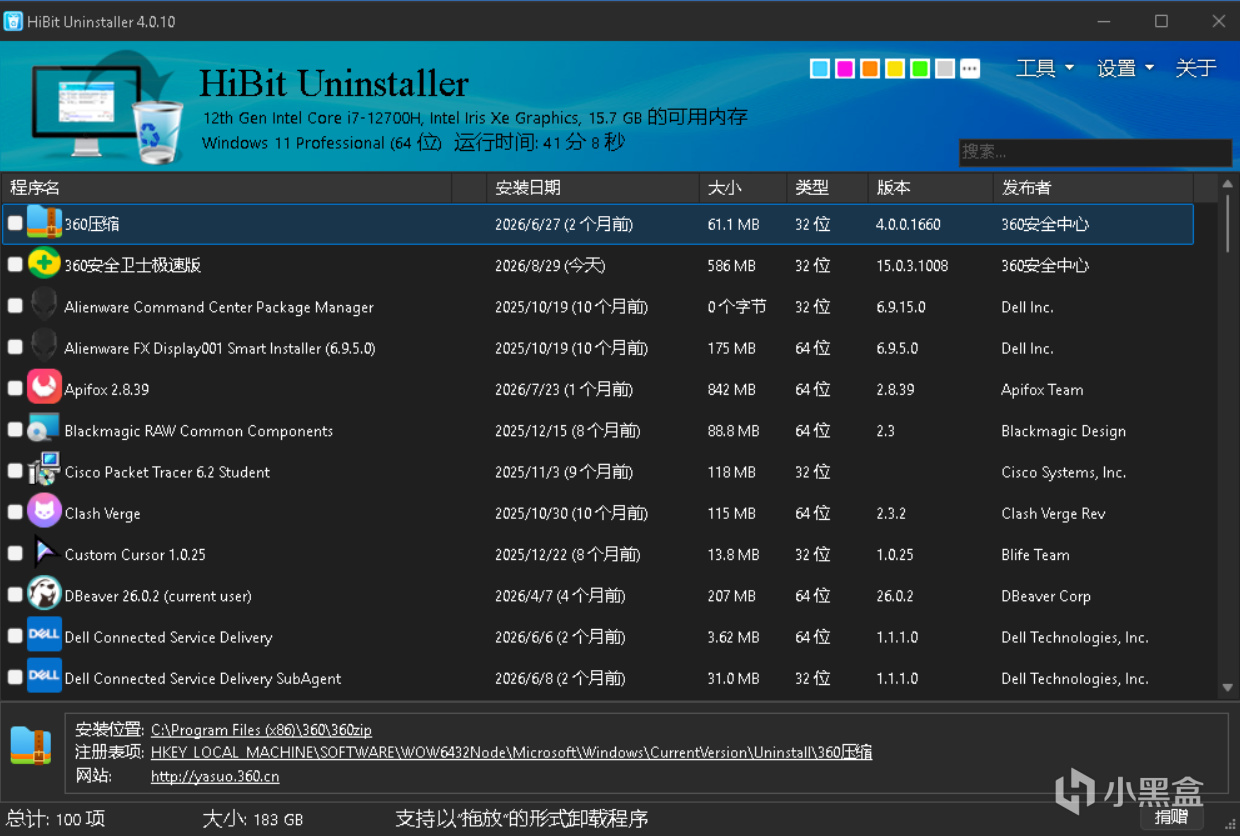Click the list scrollbar up arrow
1240x836 pixels.
pos(1228,183)
